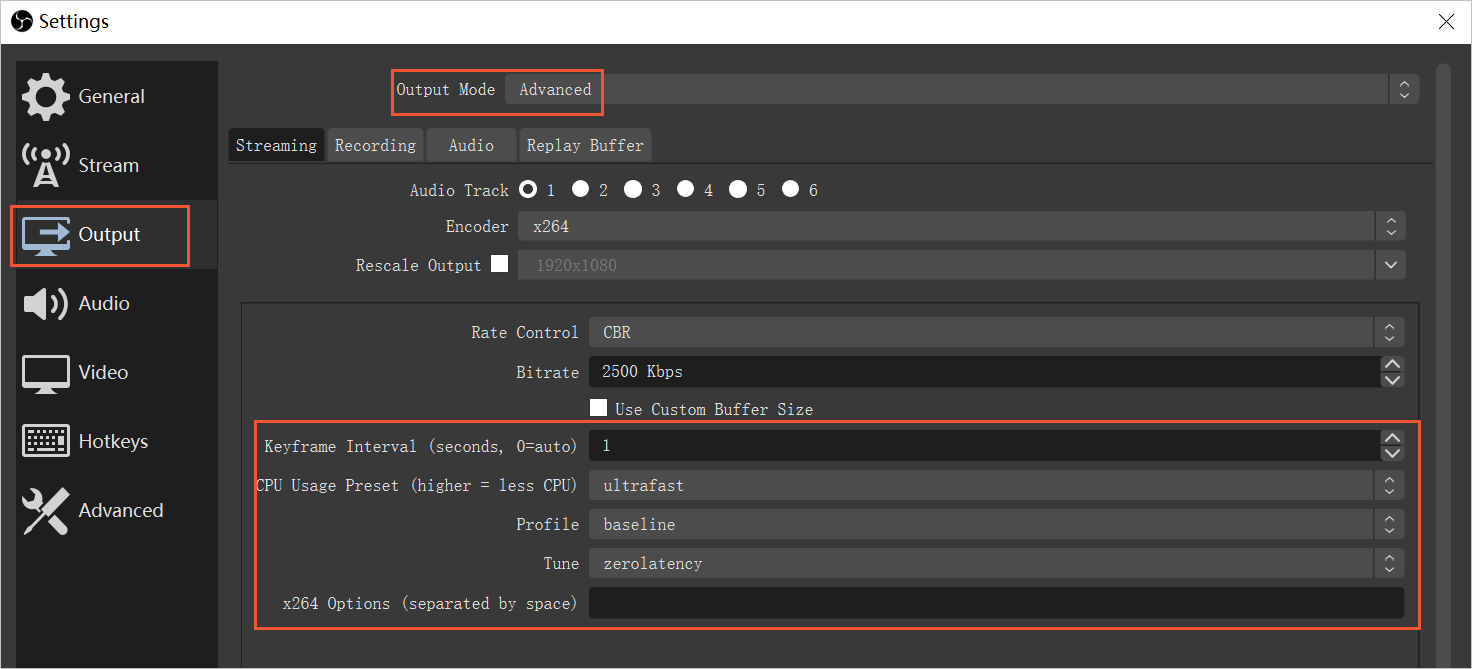Decrease the Keyframe Interval with down arrow
The image size is (1472, 669).
[1392, 454]
